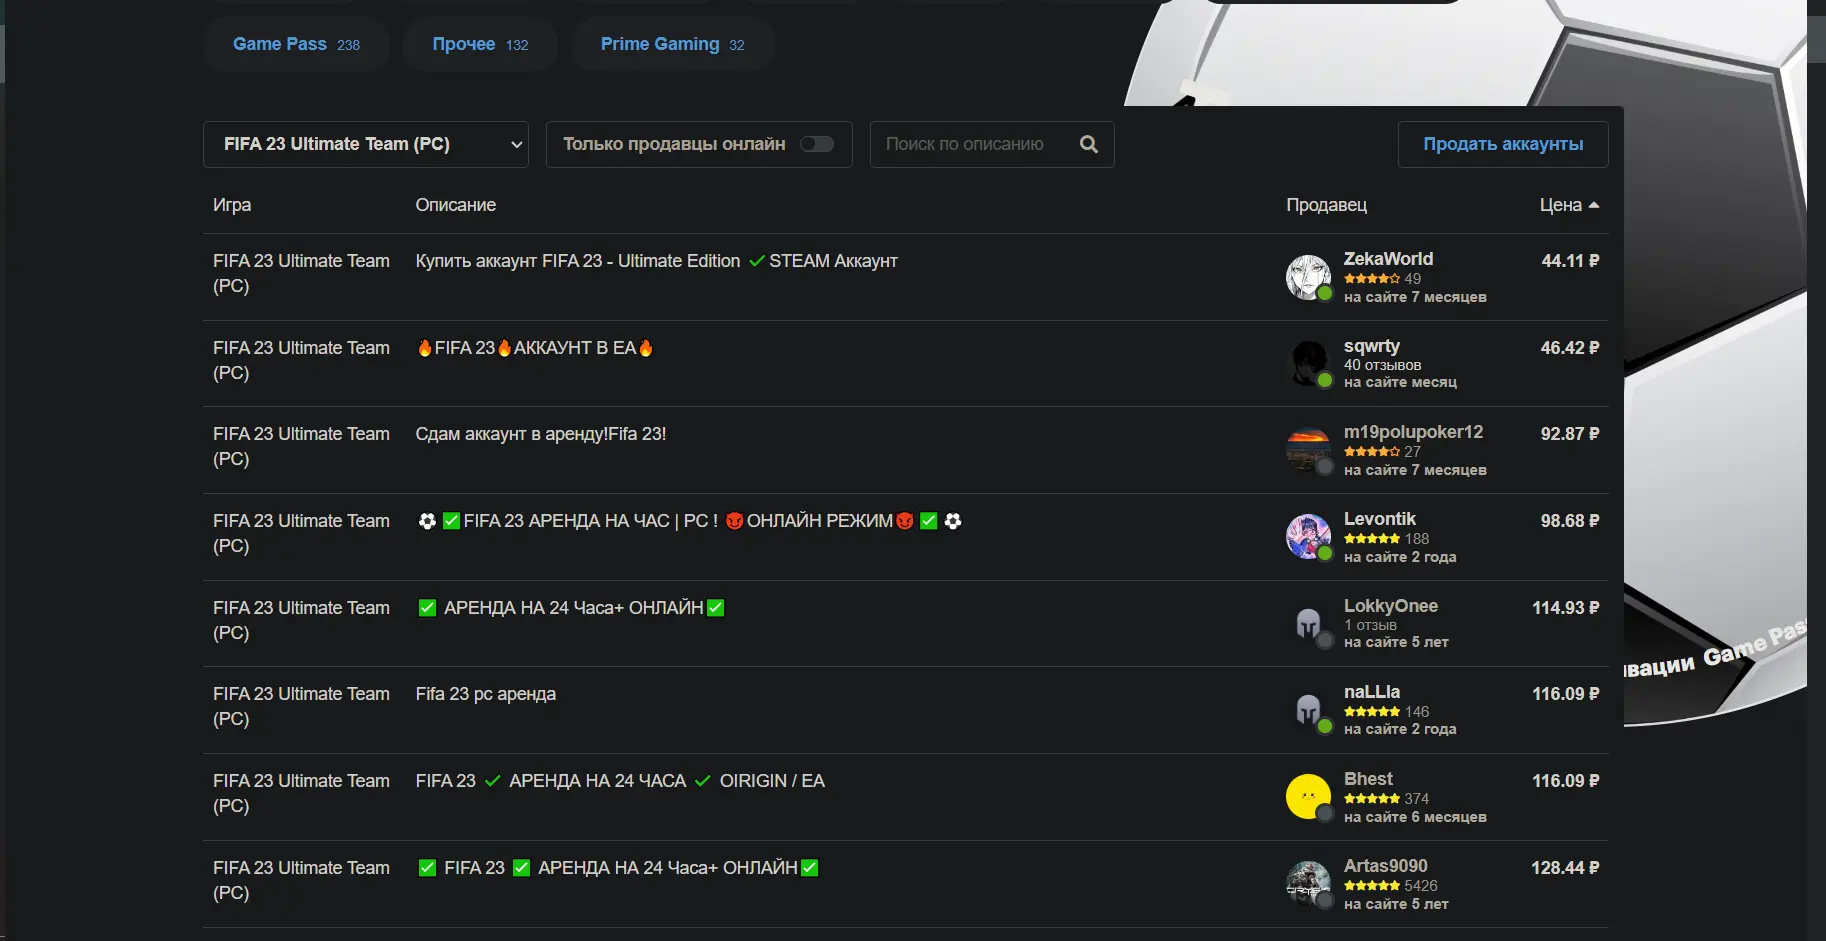The width and height of the screenshot is (1826, 941).
Task: Click the search magnifier icon
Action: (x=1089, y=144)
